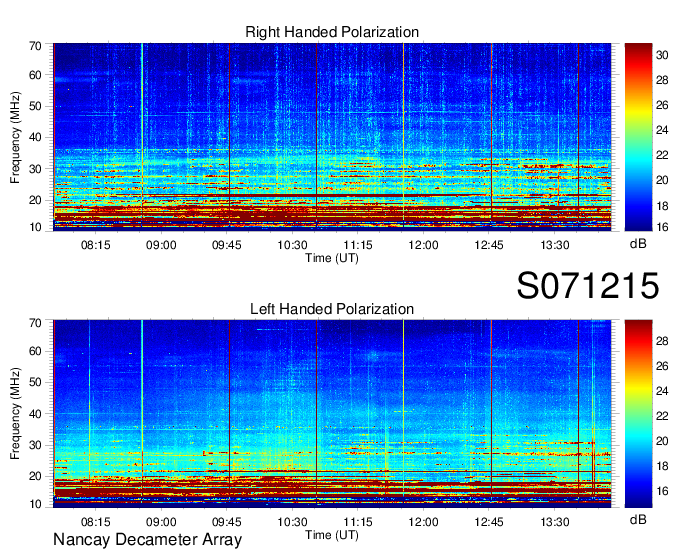Viewport: 680px width, 552px height.
Task: Click the 'Time (UT)' label under the lower plot
Action: point(332,535)
